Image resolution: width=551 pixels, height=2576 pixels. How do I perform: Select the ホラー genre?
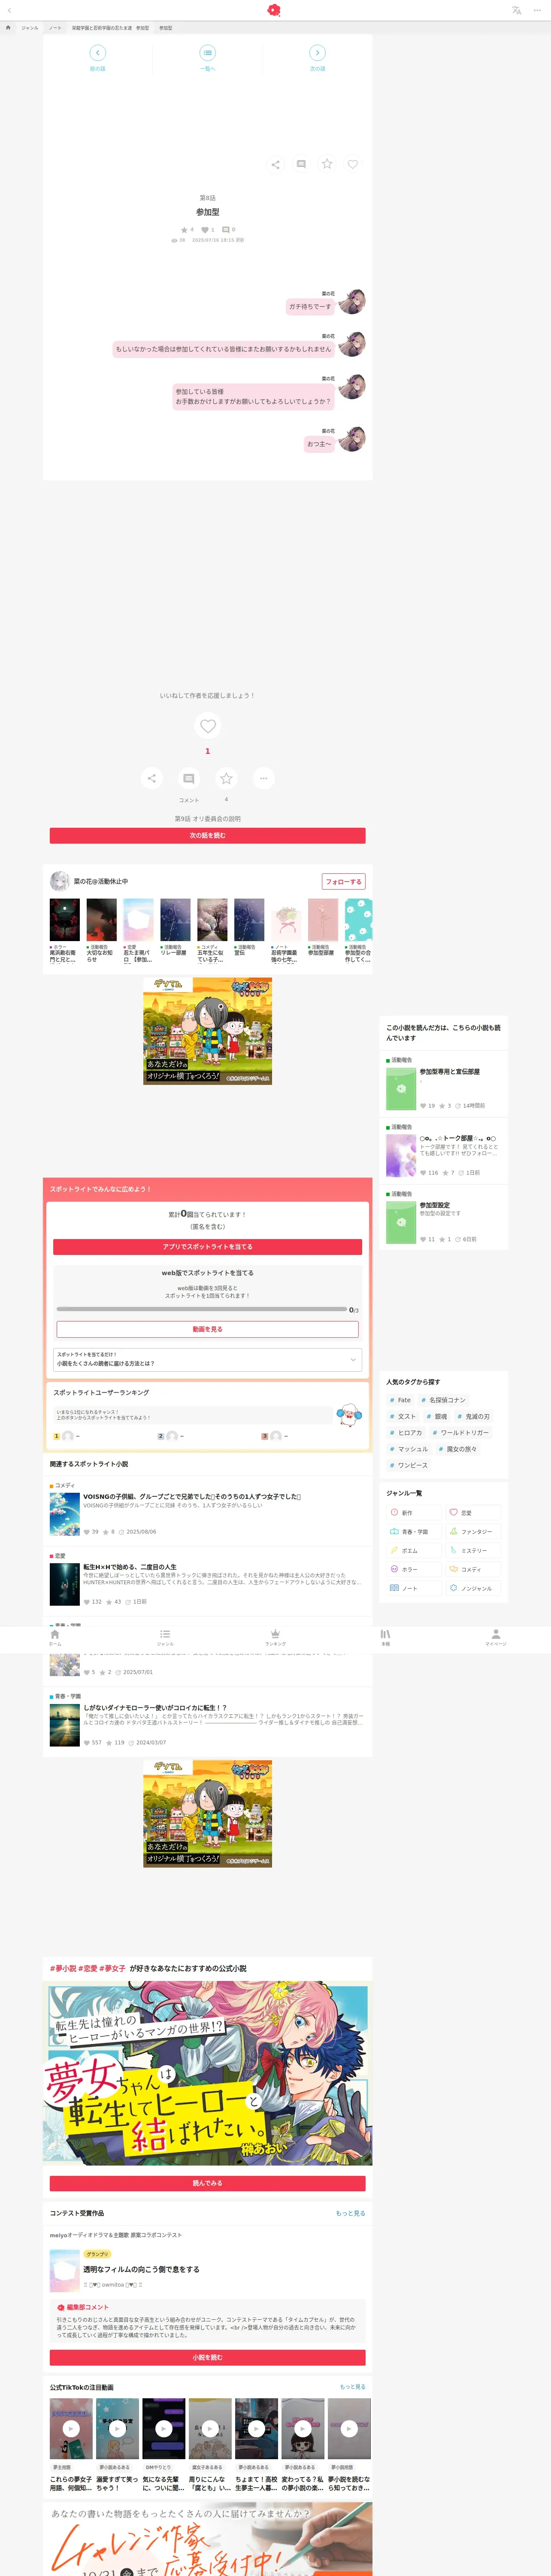point(414,1569)
